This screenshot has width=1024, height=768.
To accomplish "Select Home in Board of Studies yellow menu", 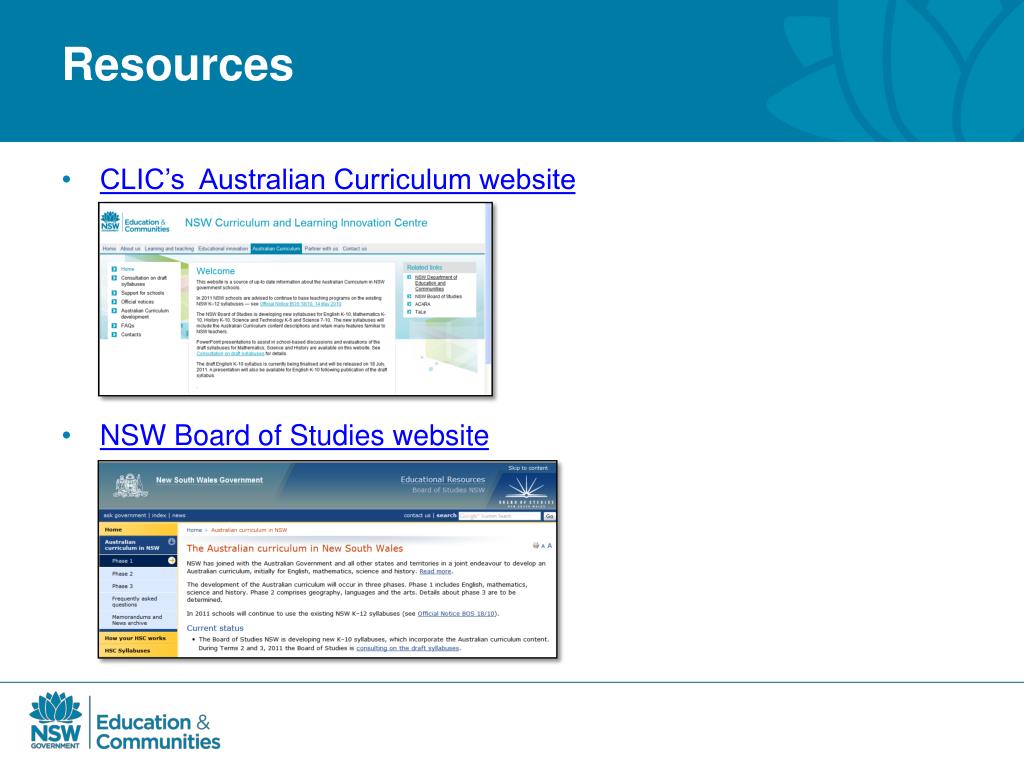I will tap(138, 530).
